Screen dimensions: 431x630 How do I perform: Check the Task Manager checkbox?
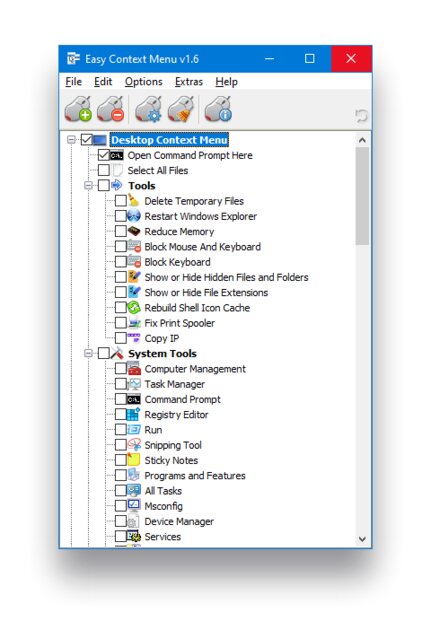[121, 384]
